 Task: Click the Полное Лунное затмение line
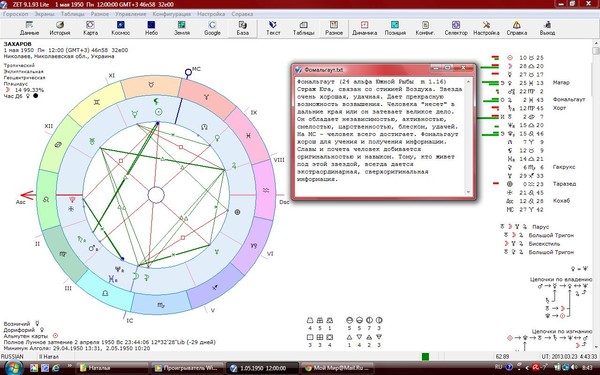pyautogui.click(x=109, y=342)
